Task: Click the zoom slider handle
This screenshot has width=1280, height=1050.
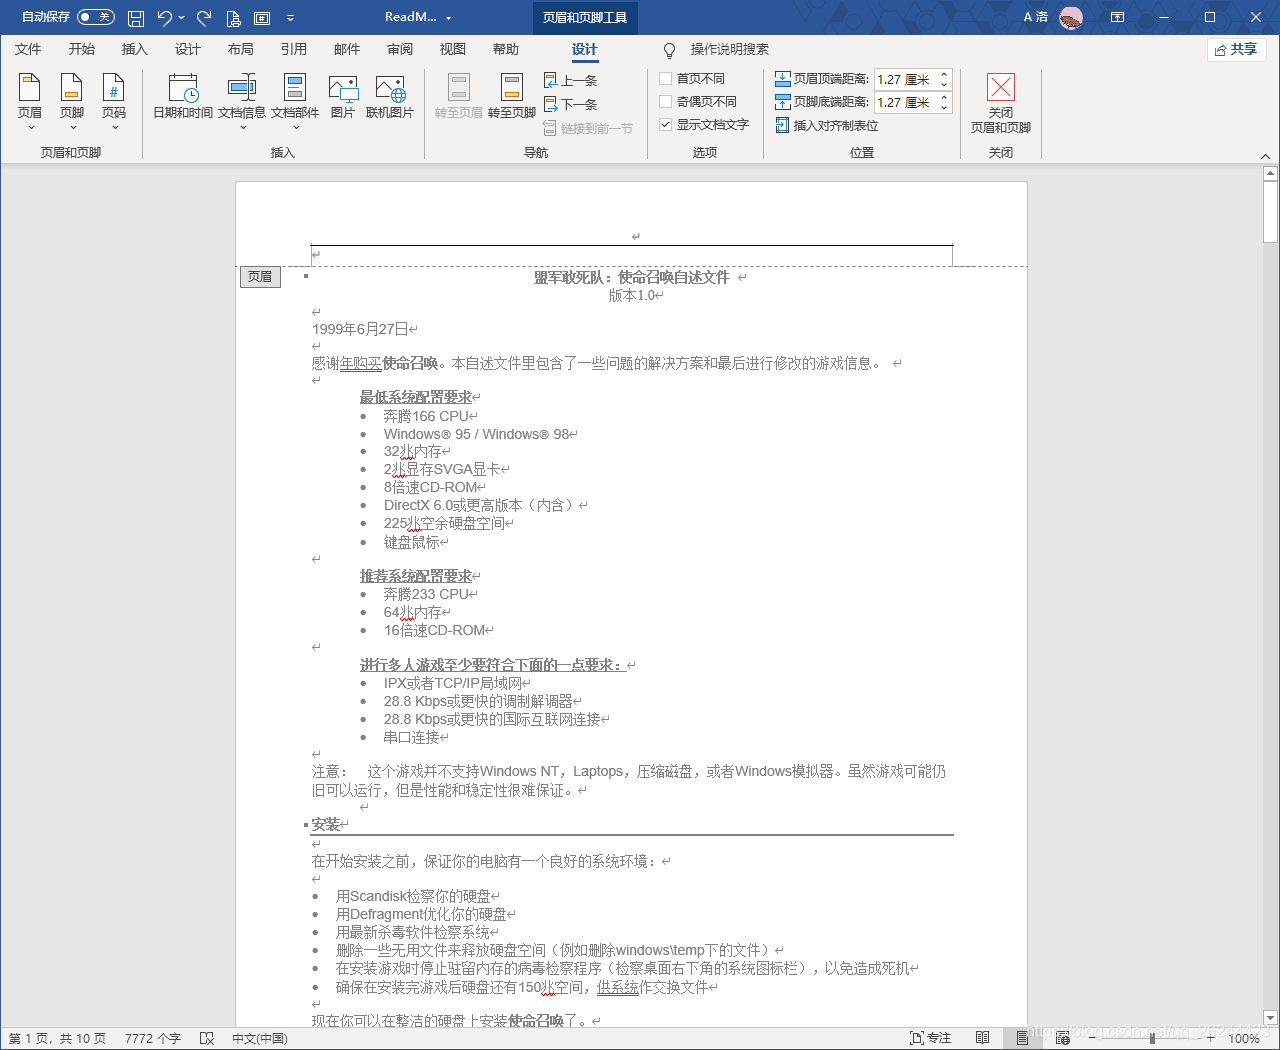Action: coord(1152,1038)
